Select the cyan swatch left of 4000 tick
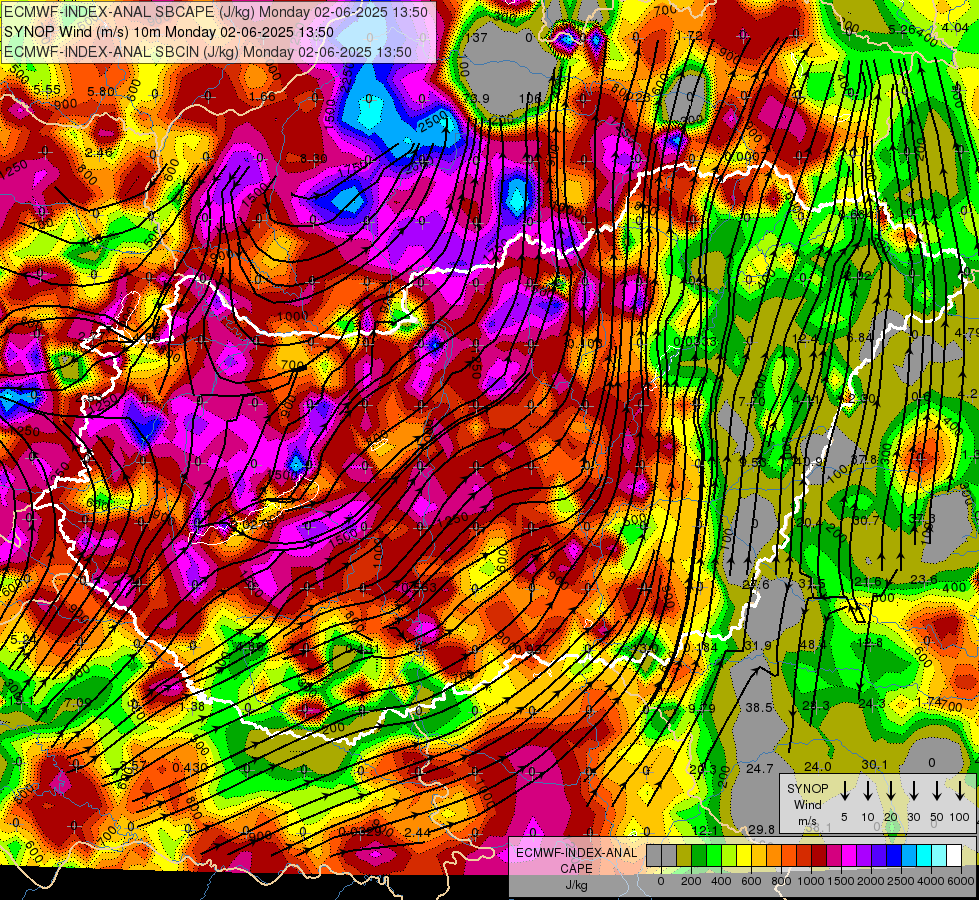This screenshot has width=979, height=900. (924, 855)
